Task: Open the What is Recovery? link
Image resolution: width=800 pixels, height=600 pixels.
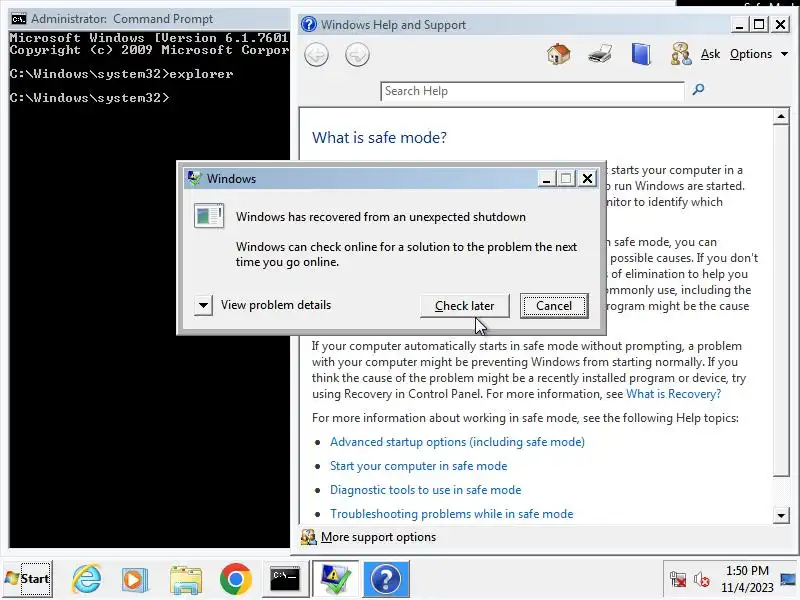Action: coord(673,394)
